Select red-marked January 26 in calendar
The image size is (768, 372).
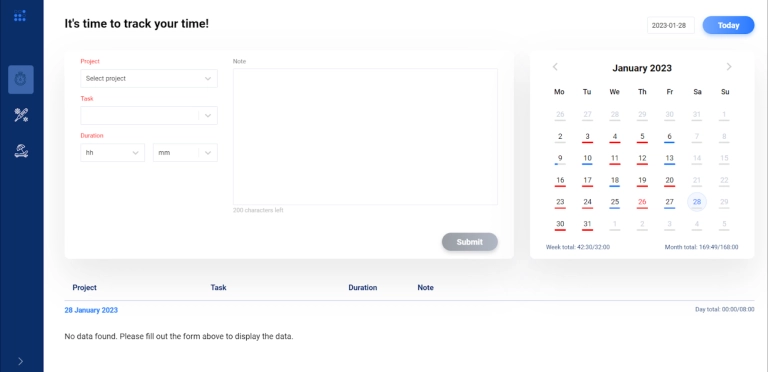(x=642, y=202)
